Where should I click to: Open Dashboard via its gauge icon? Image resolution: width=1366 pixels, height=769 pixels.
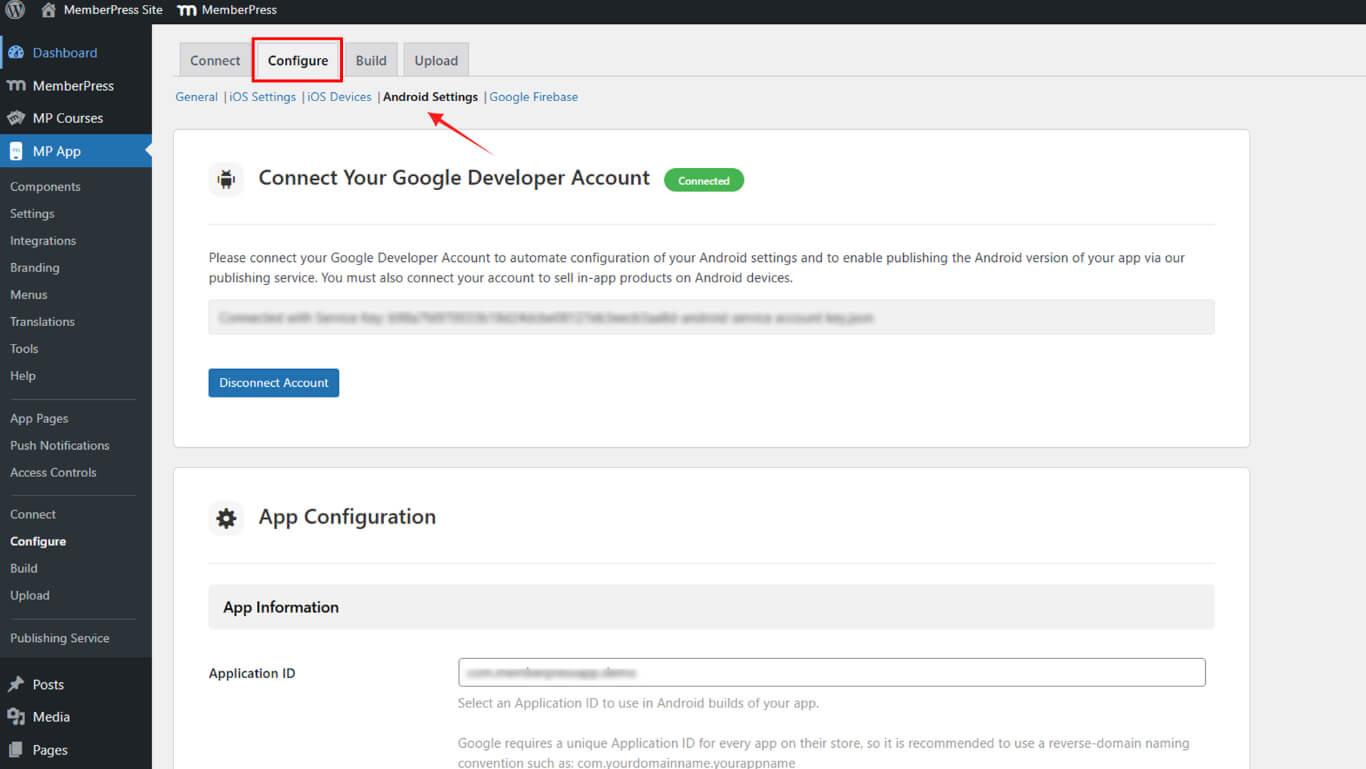point(16,53)
